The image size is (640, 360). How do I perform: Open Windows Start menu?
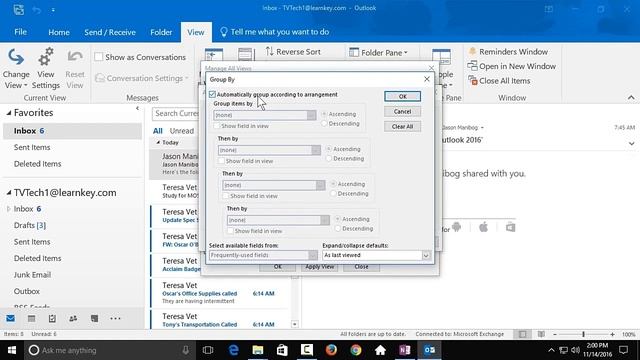[x=11, y=350]
